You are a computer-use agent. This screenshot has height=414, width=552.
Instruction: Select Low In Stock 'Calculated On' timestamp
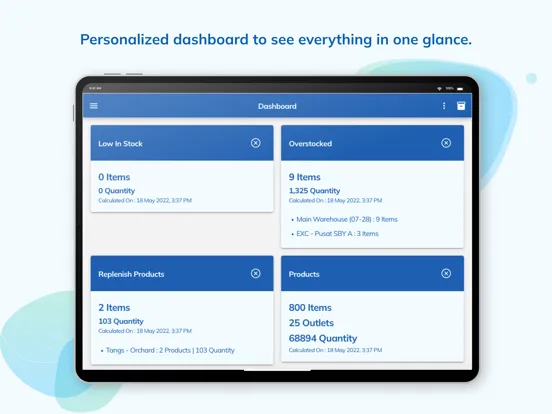(145, 200)
